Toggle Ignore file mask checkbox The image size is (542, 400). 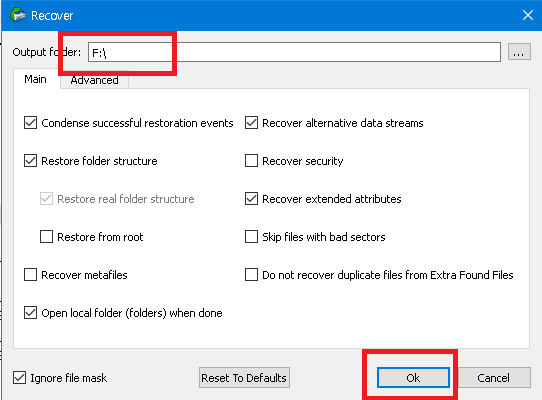pos(19,378)
